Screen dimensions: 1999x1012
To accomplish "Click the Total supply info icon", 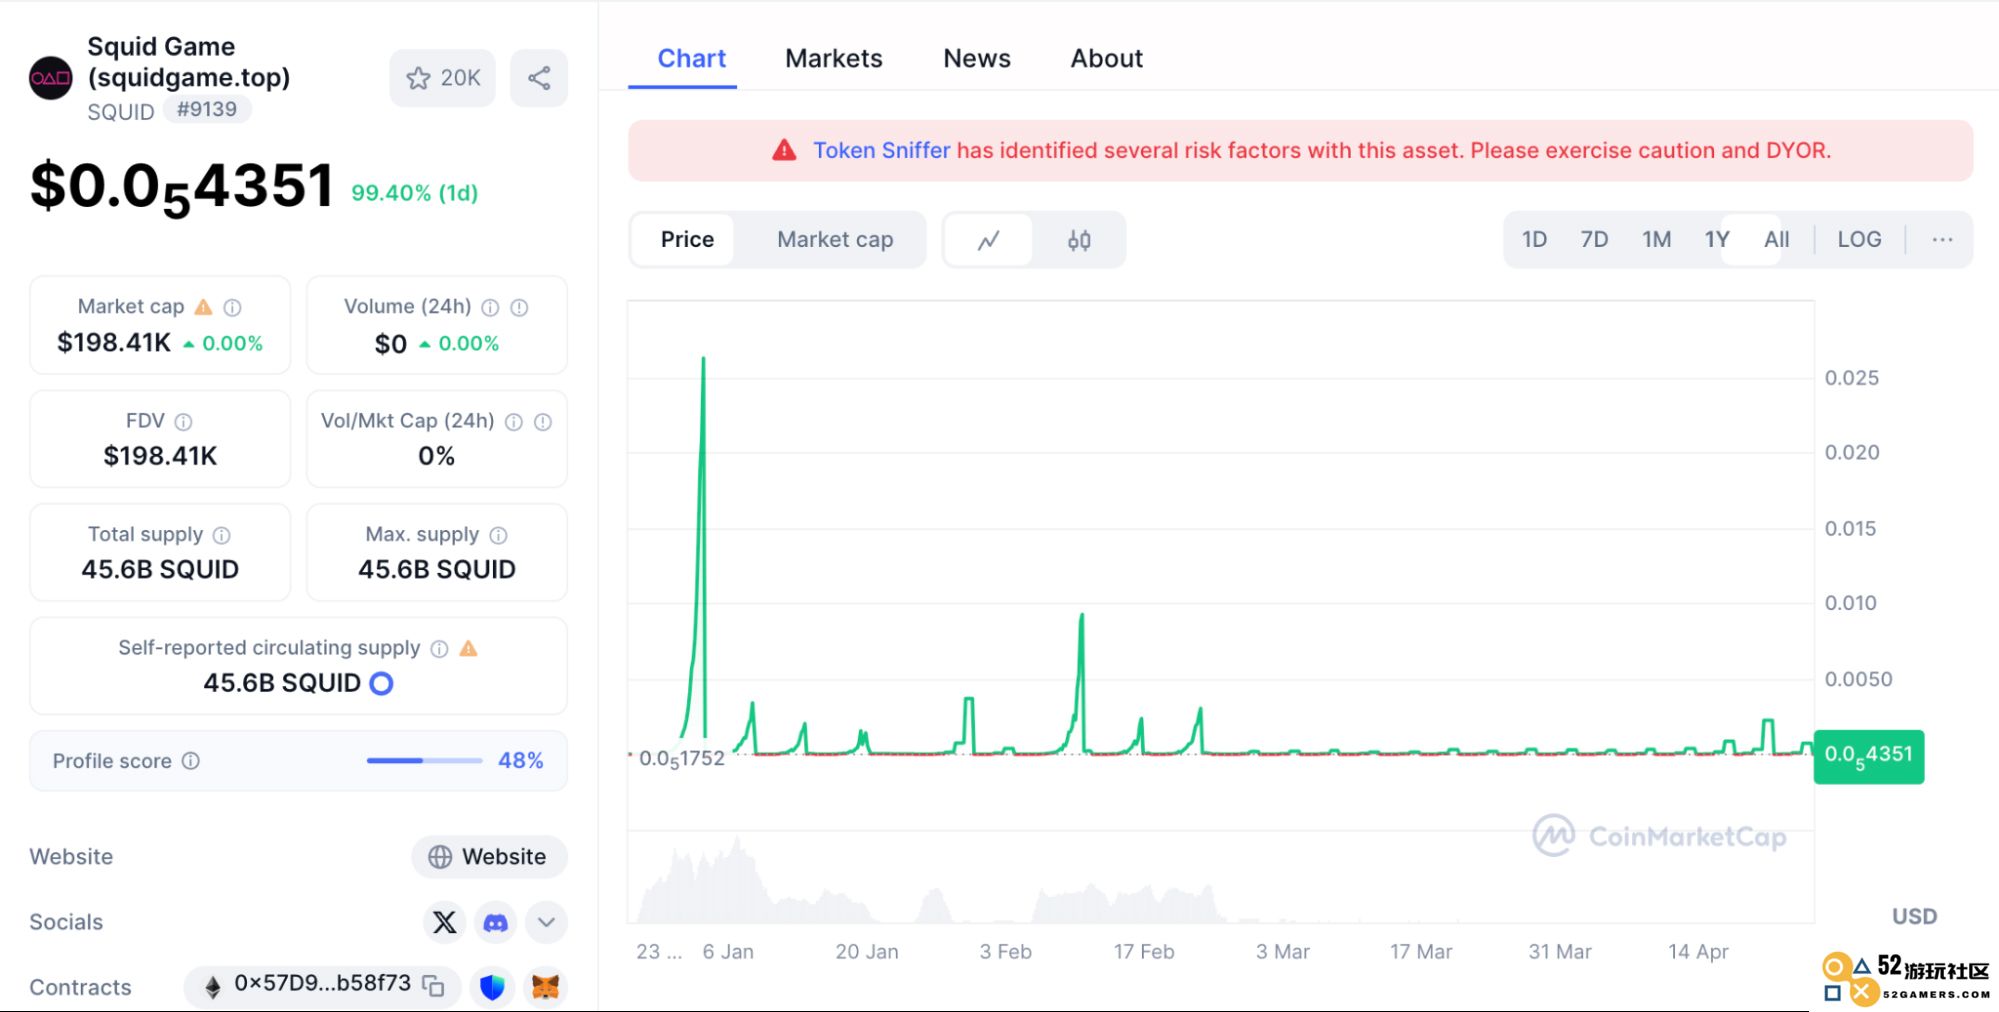I will (221, 535).
